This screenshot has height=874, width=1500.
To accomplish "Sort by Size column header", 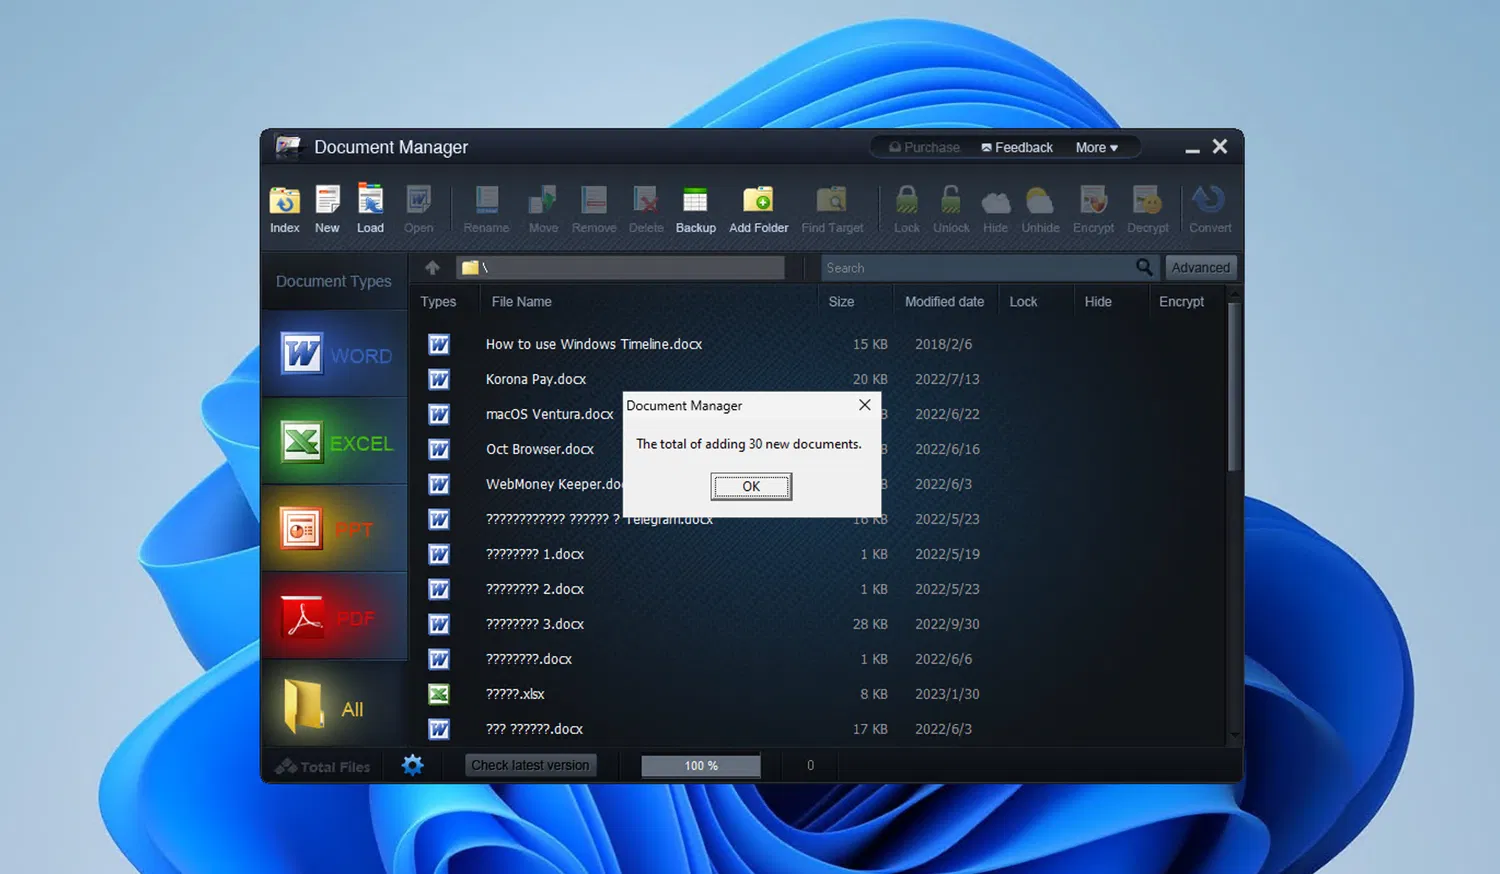I will 841,301.
